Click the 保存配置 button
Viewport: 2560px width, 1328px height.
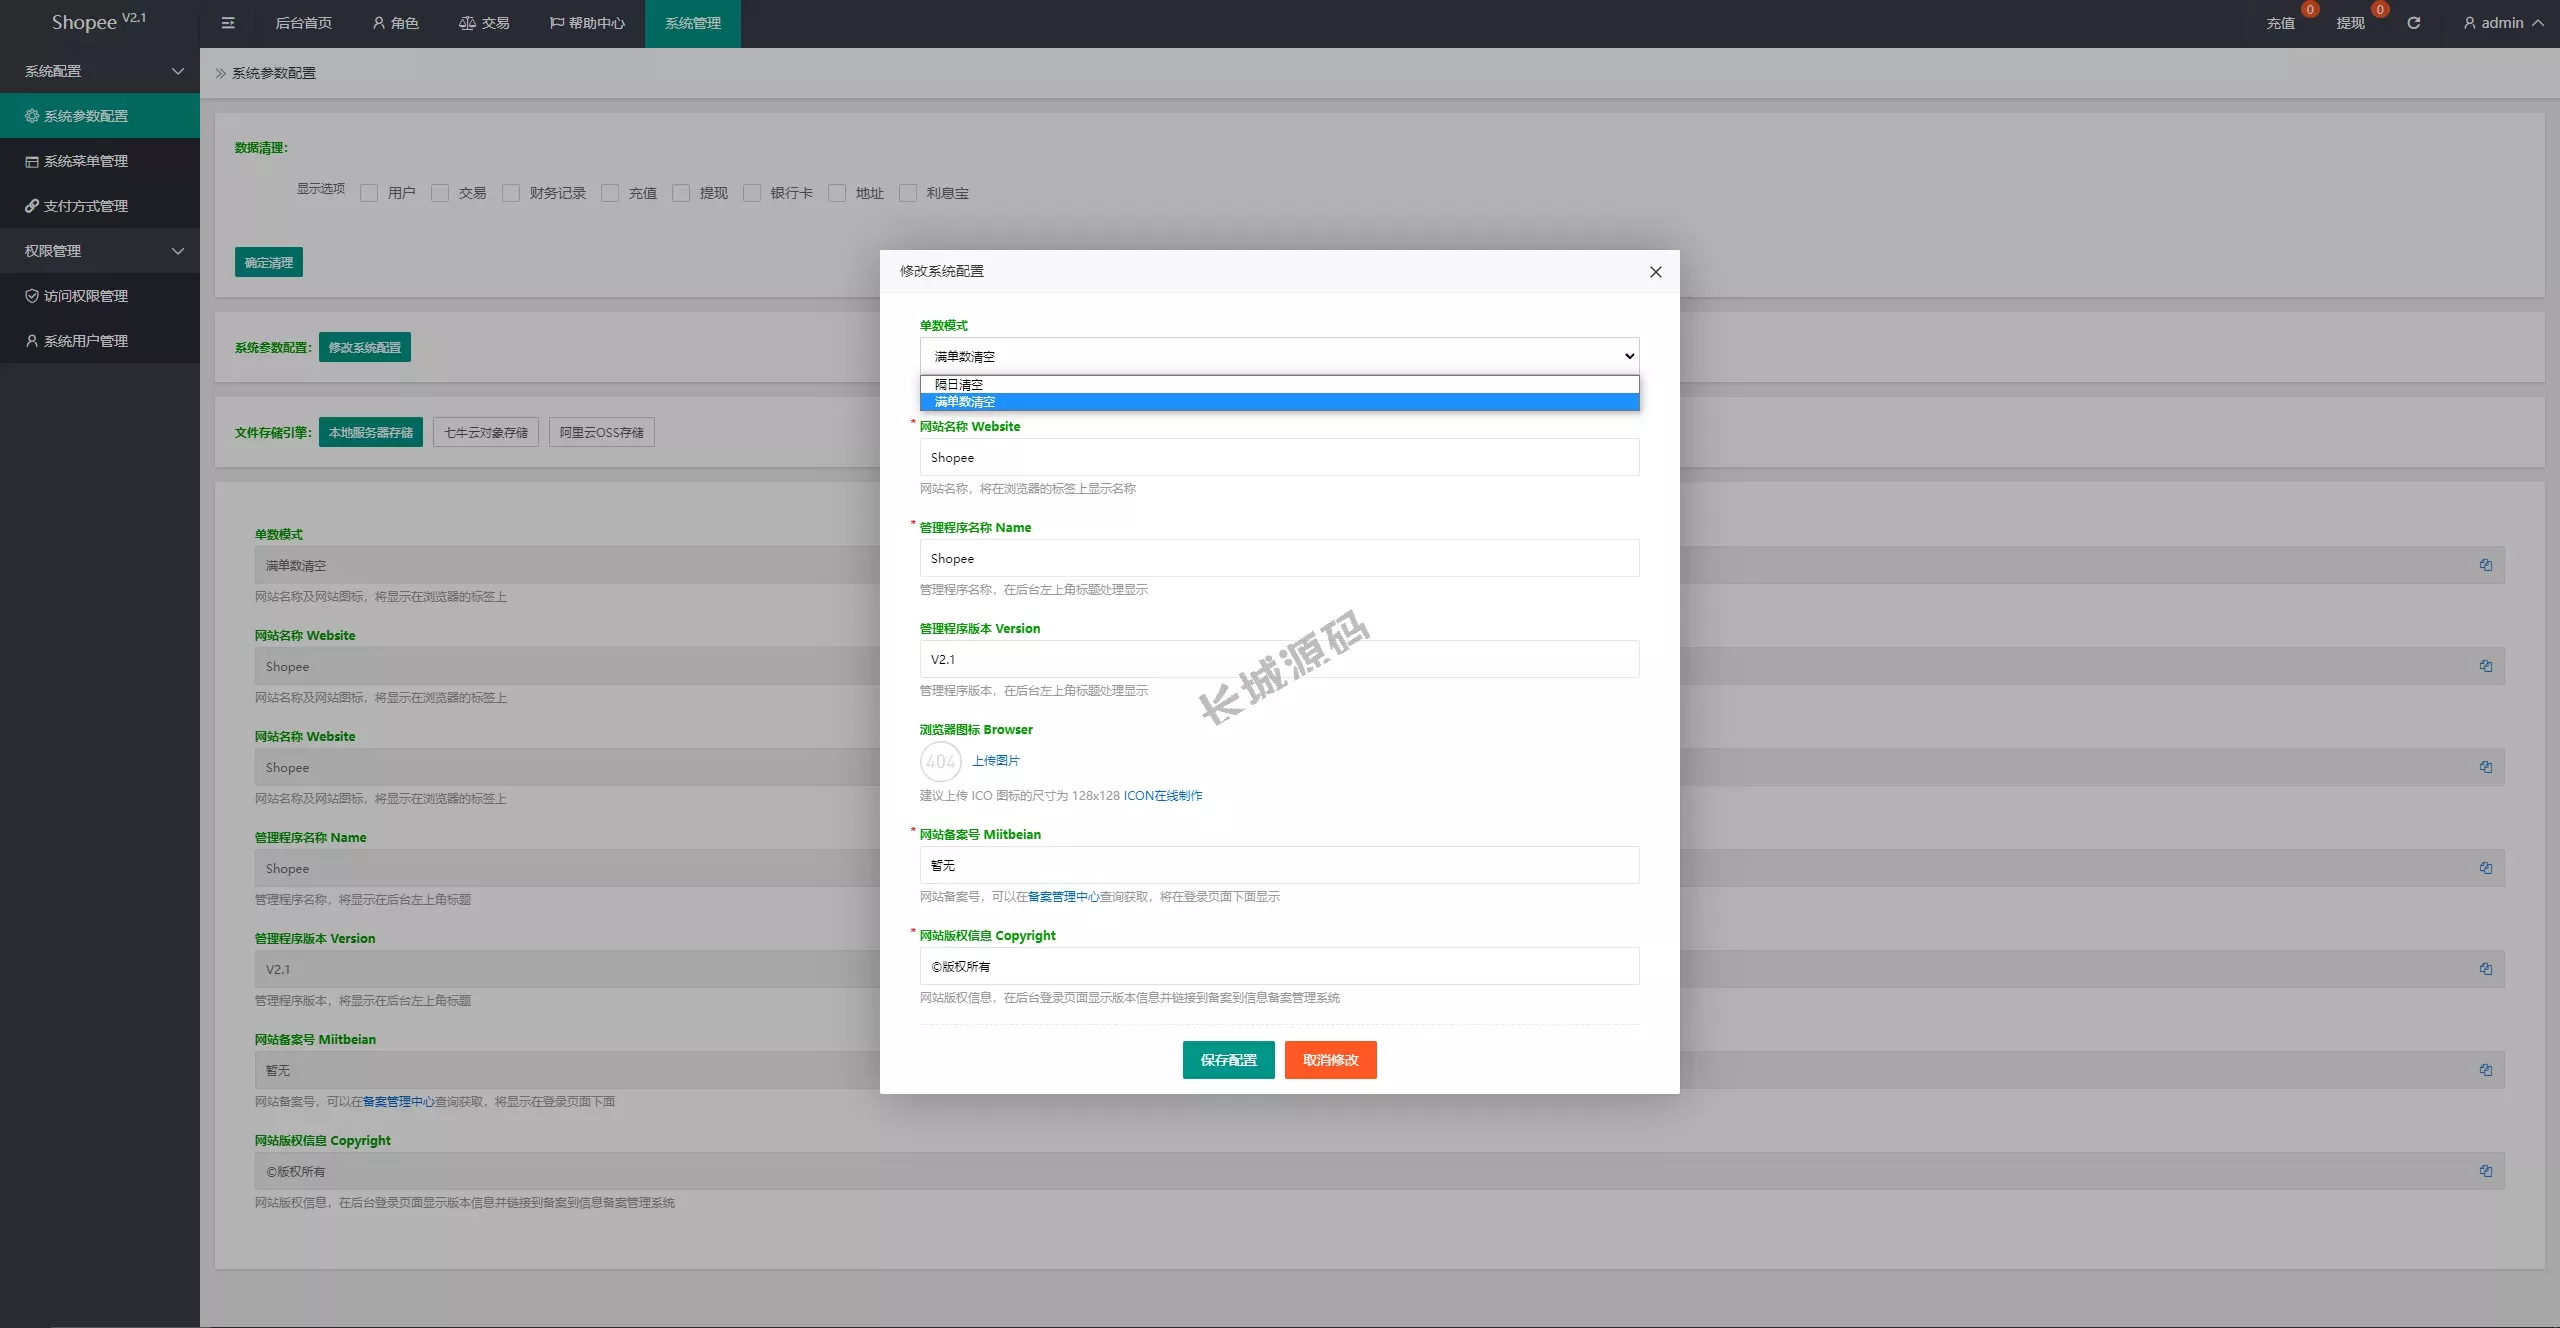point(1228,1060)
